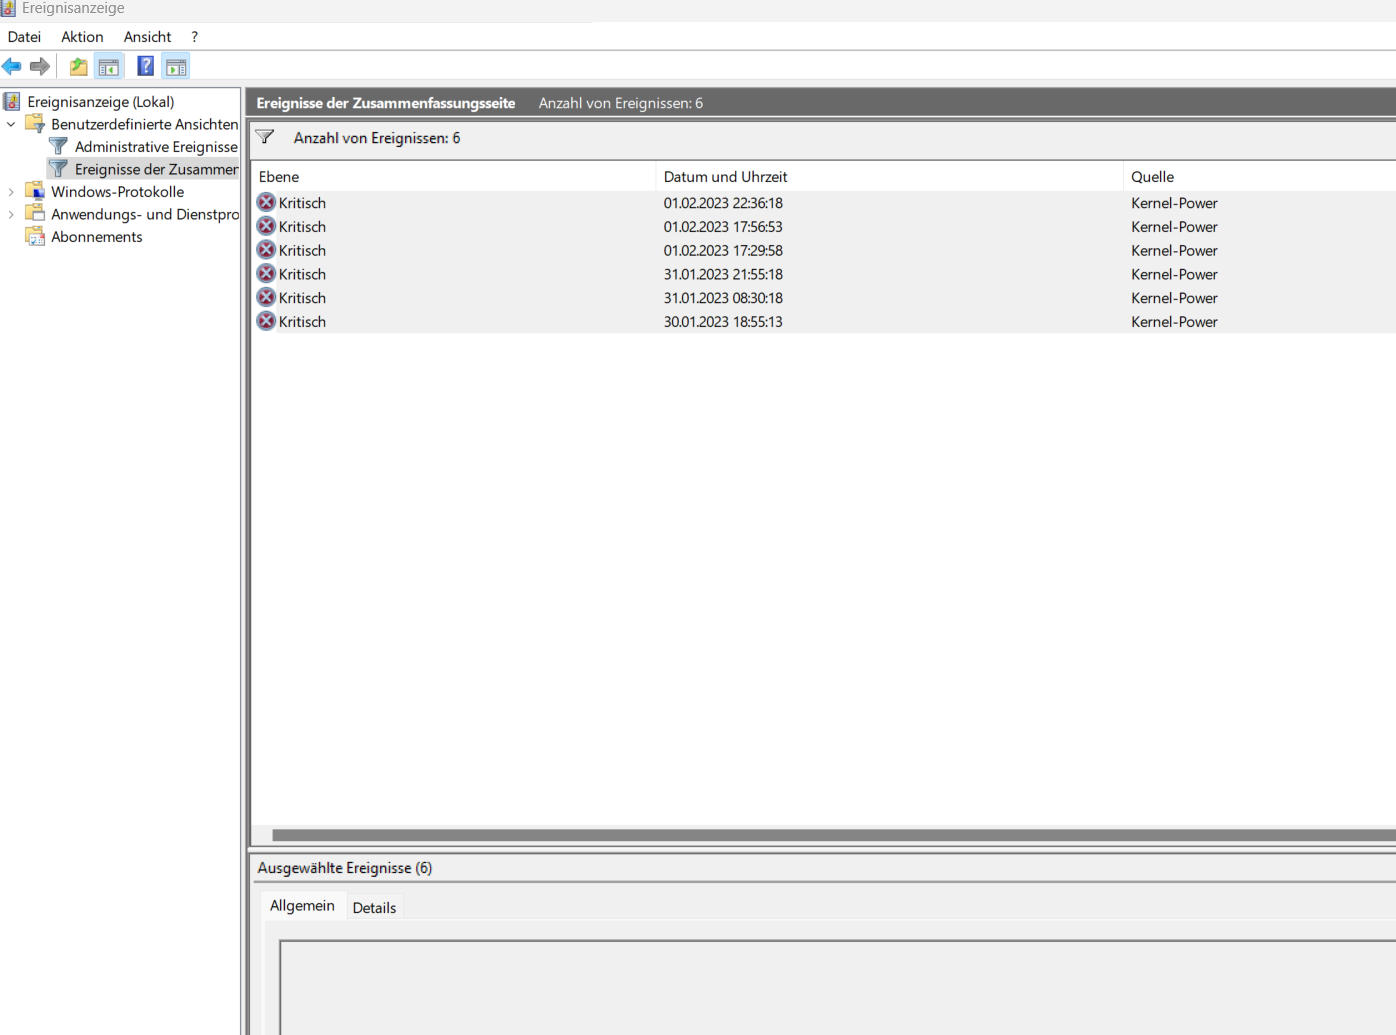Toggle the console tree pane icon
Viewport: 1396px width, 1035px height.
(x=109, y=67)
